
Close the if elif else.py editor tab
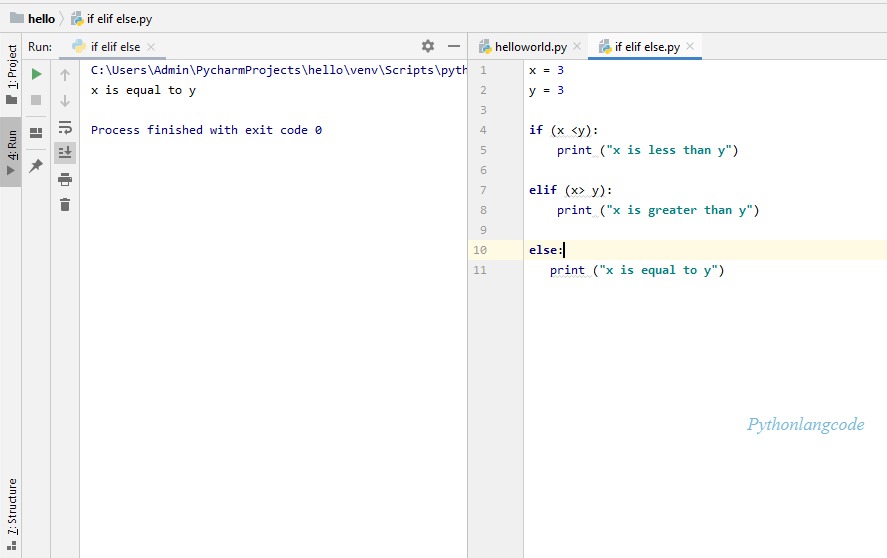[690, 46]
